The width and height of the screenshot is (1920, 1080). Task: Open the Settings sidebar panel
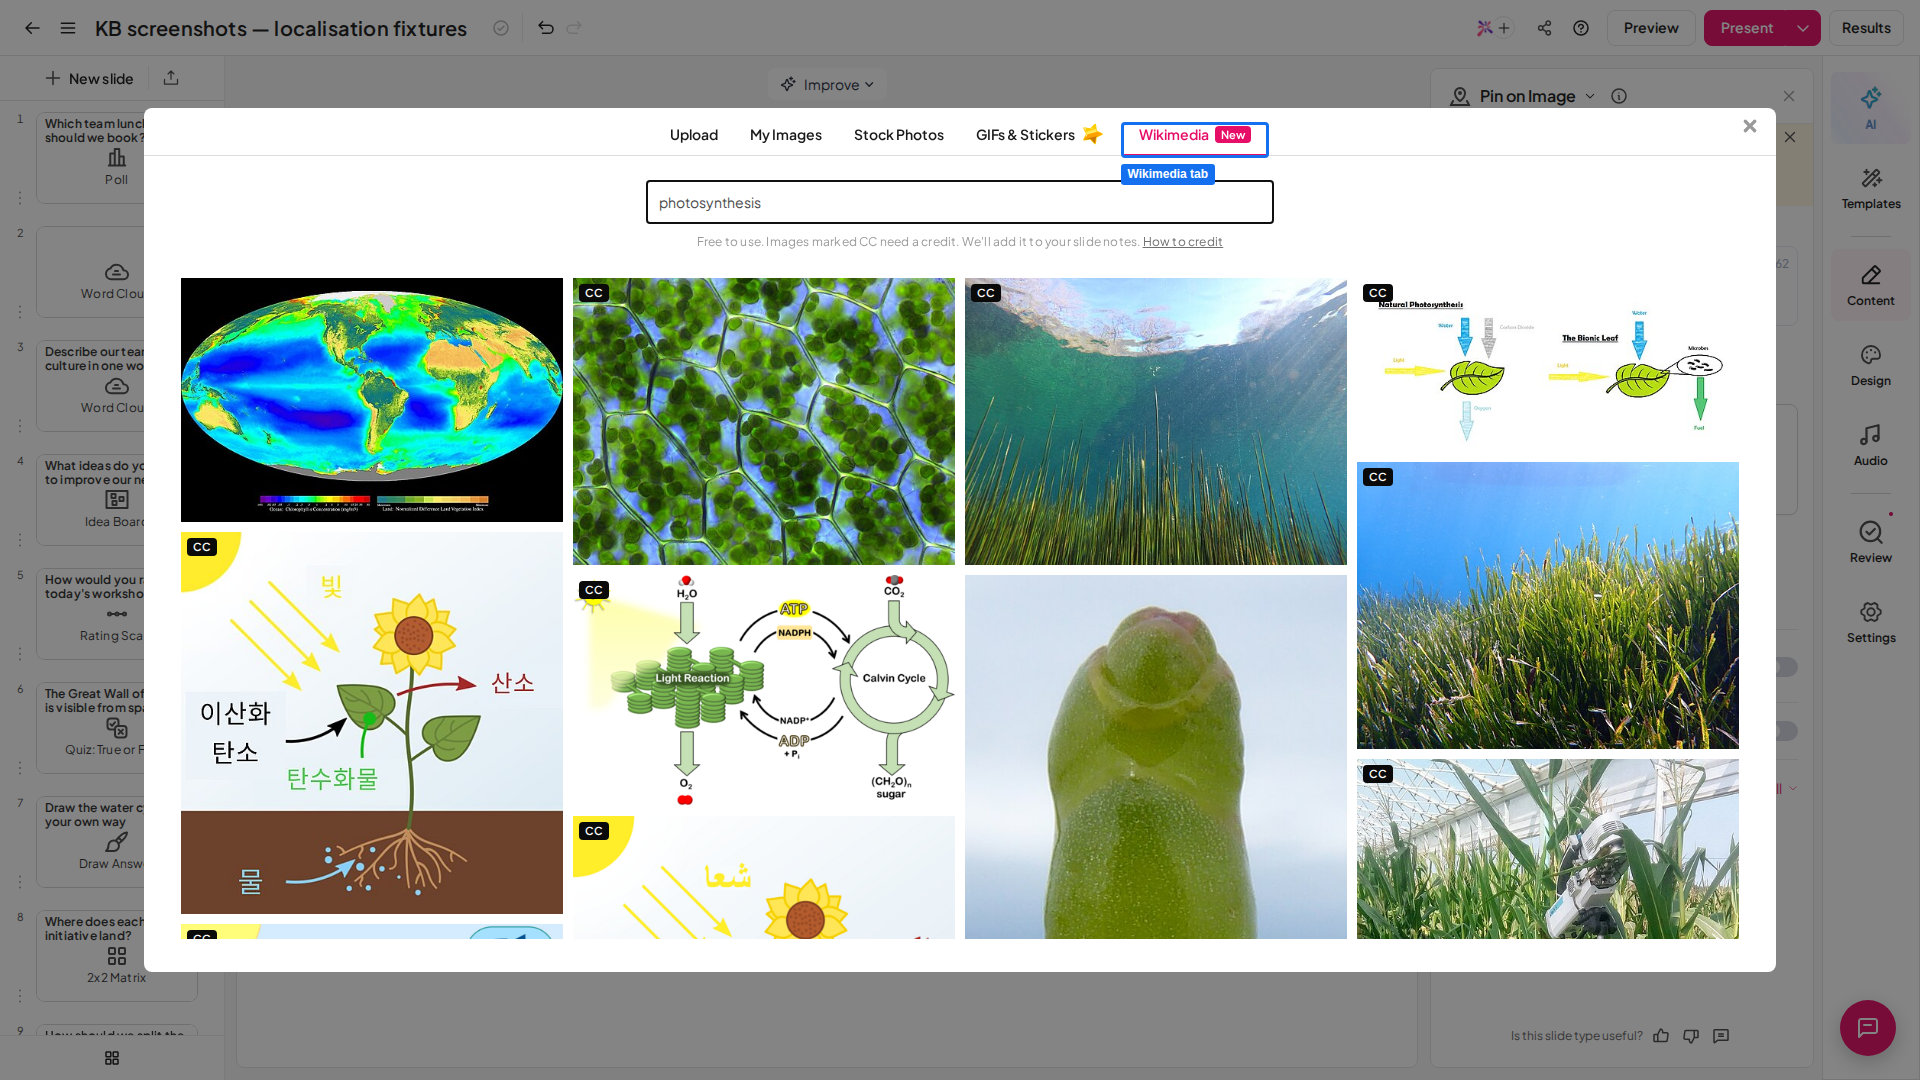[1870, 623]
